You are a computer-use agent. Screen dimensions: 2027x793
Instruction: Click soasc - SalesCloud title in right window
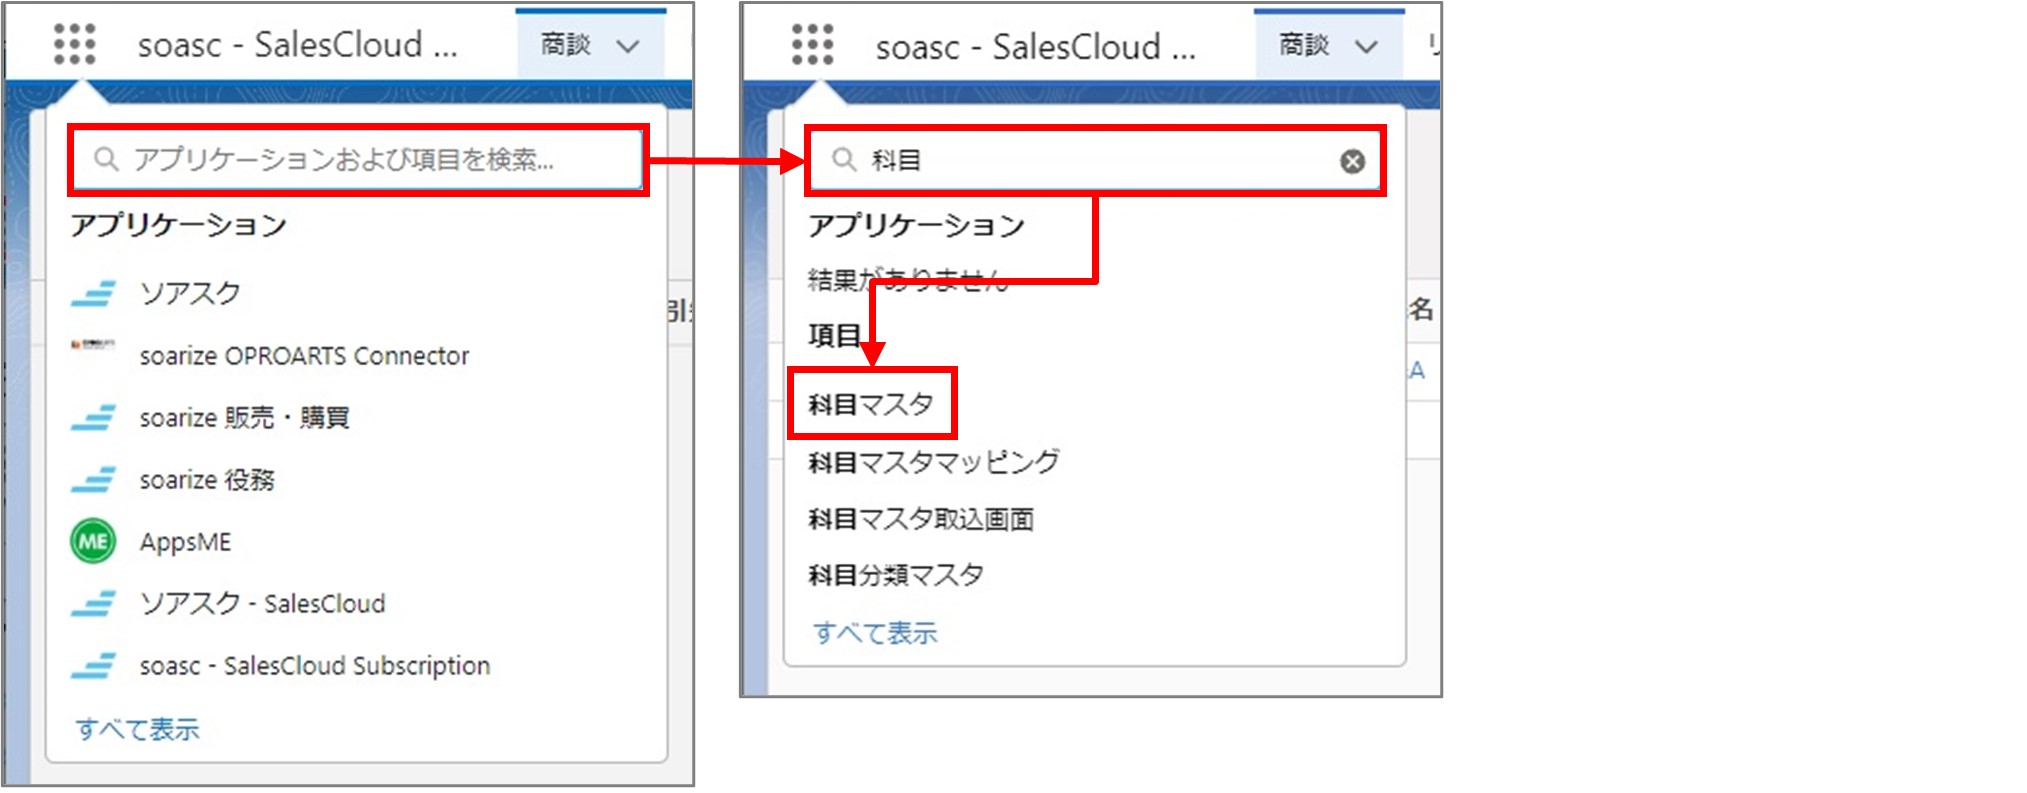[x=1035, y=47]
